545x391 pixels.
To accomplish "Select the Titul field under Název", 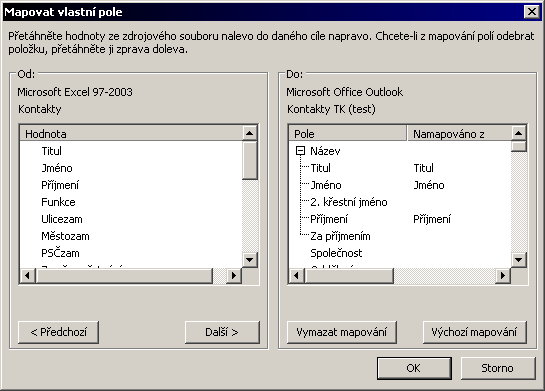I will click(x=320, y=168).
